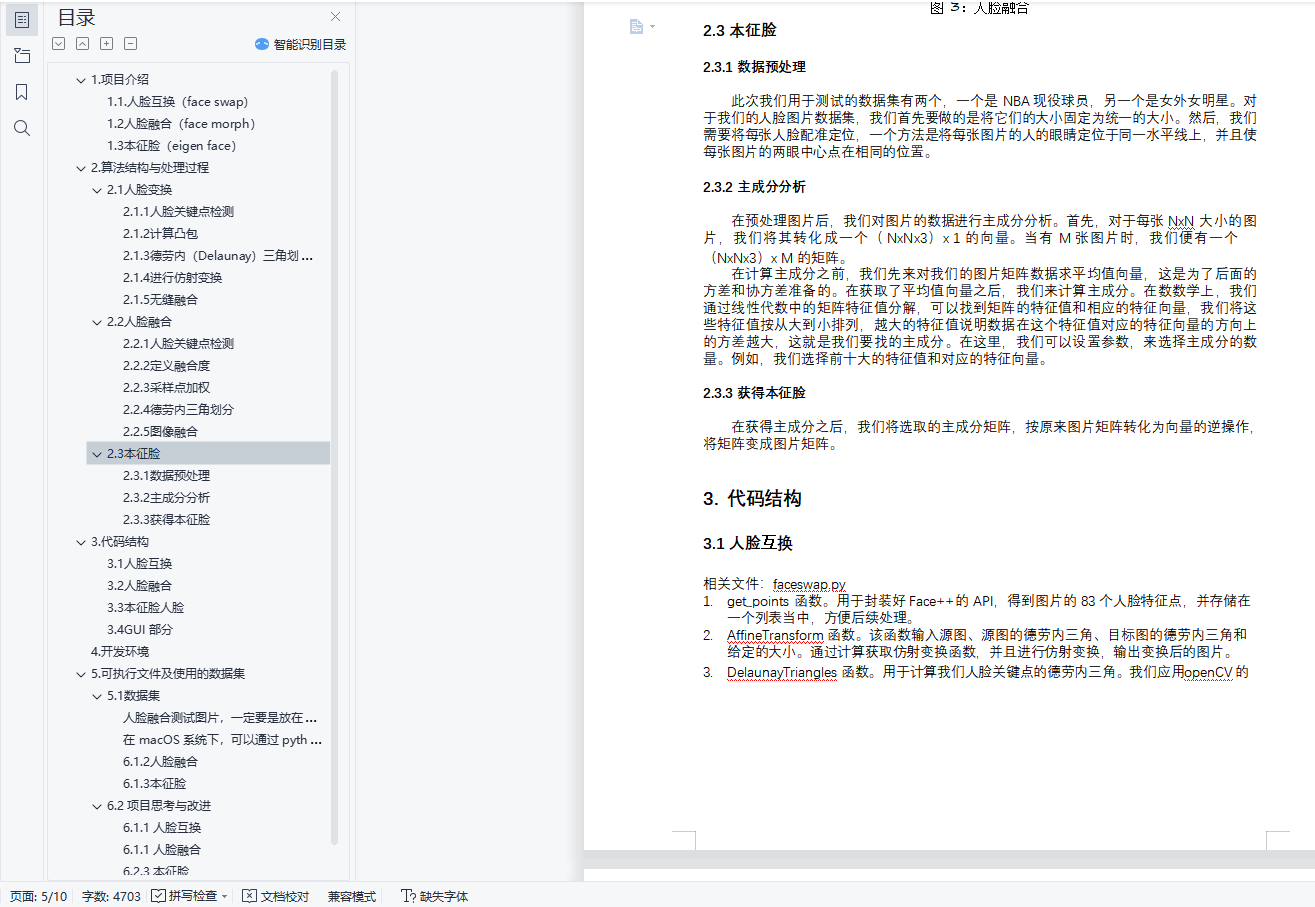Viewport: 1315px width, 907px height.
Task: Select 6.1.3本征脸 in the outline
Action: coord(154,784)
